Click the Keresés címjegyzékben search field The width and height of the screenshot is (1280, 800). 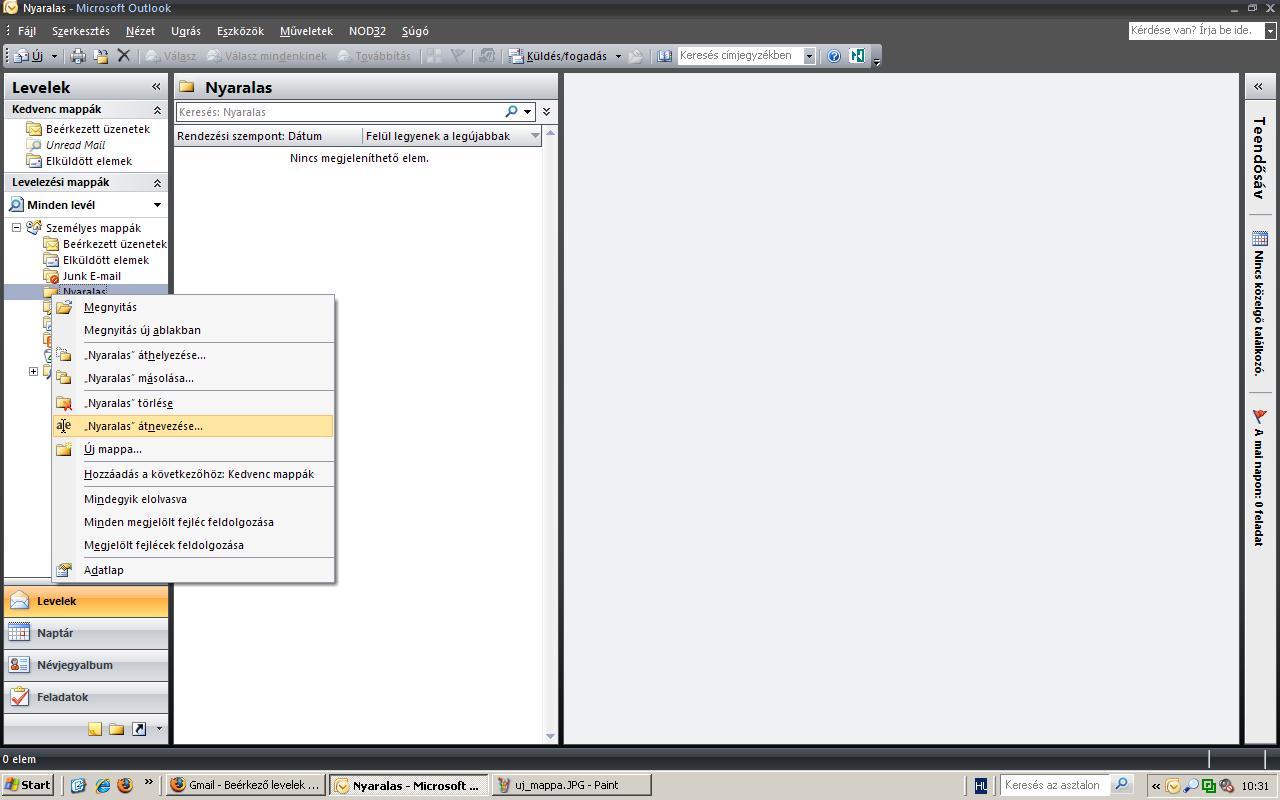740,56
